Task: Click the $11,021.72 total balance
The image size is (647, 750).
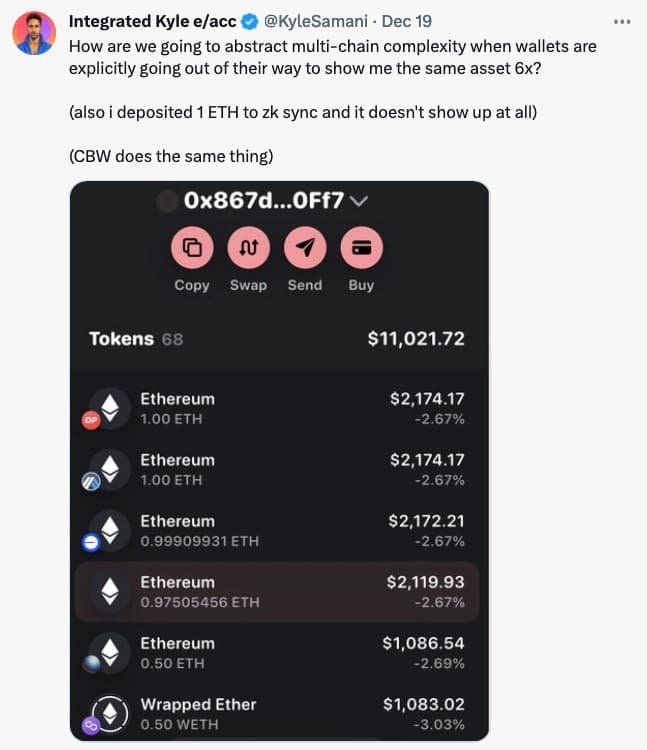Action: click(416, 339)
